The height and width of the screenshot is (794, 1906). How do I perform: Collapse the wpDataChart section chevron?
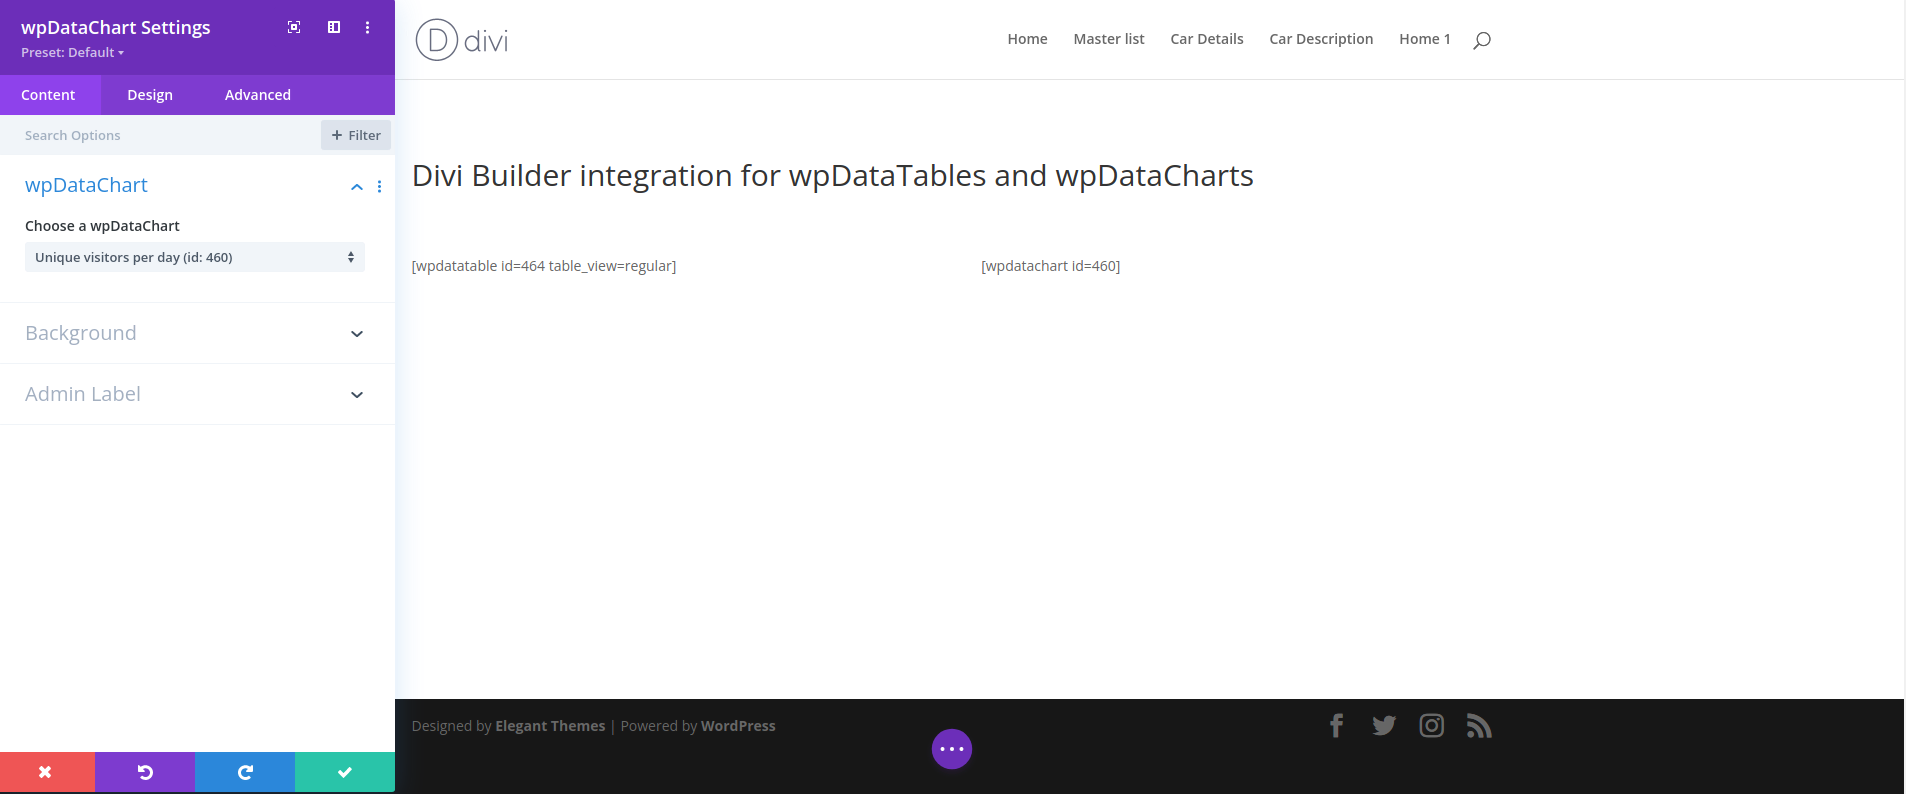[x=356, y=187]
